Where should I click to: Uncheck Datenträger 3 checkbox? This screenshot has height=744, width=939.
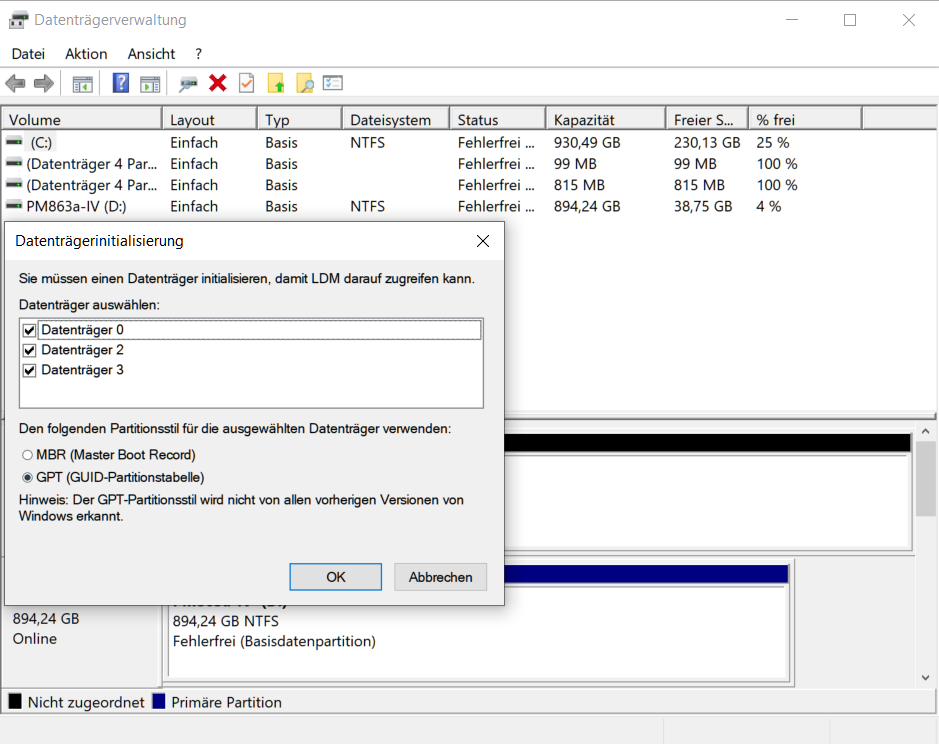[x=29, y=370]
